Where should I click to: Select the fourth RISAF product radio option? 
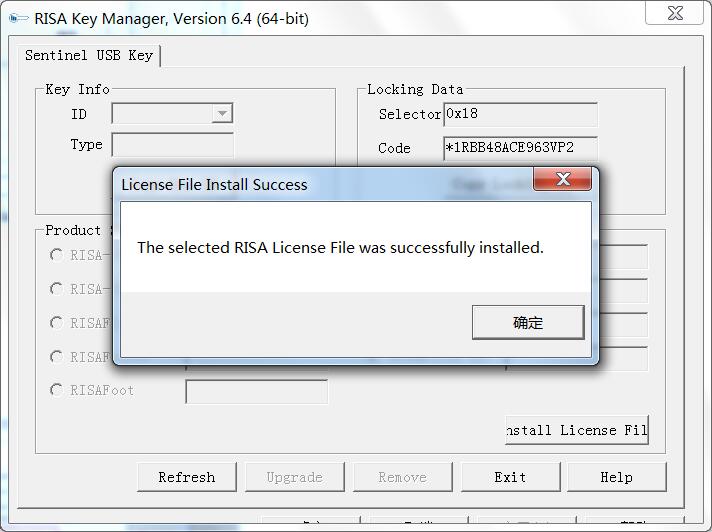click(x=56, y=357)
